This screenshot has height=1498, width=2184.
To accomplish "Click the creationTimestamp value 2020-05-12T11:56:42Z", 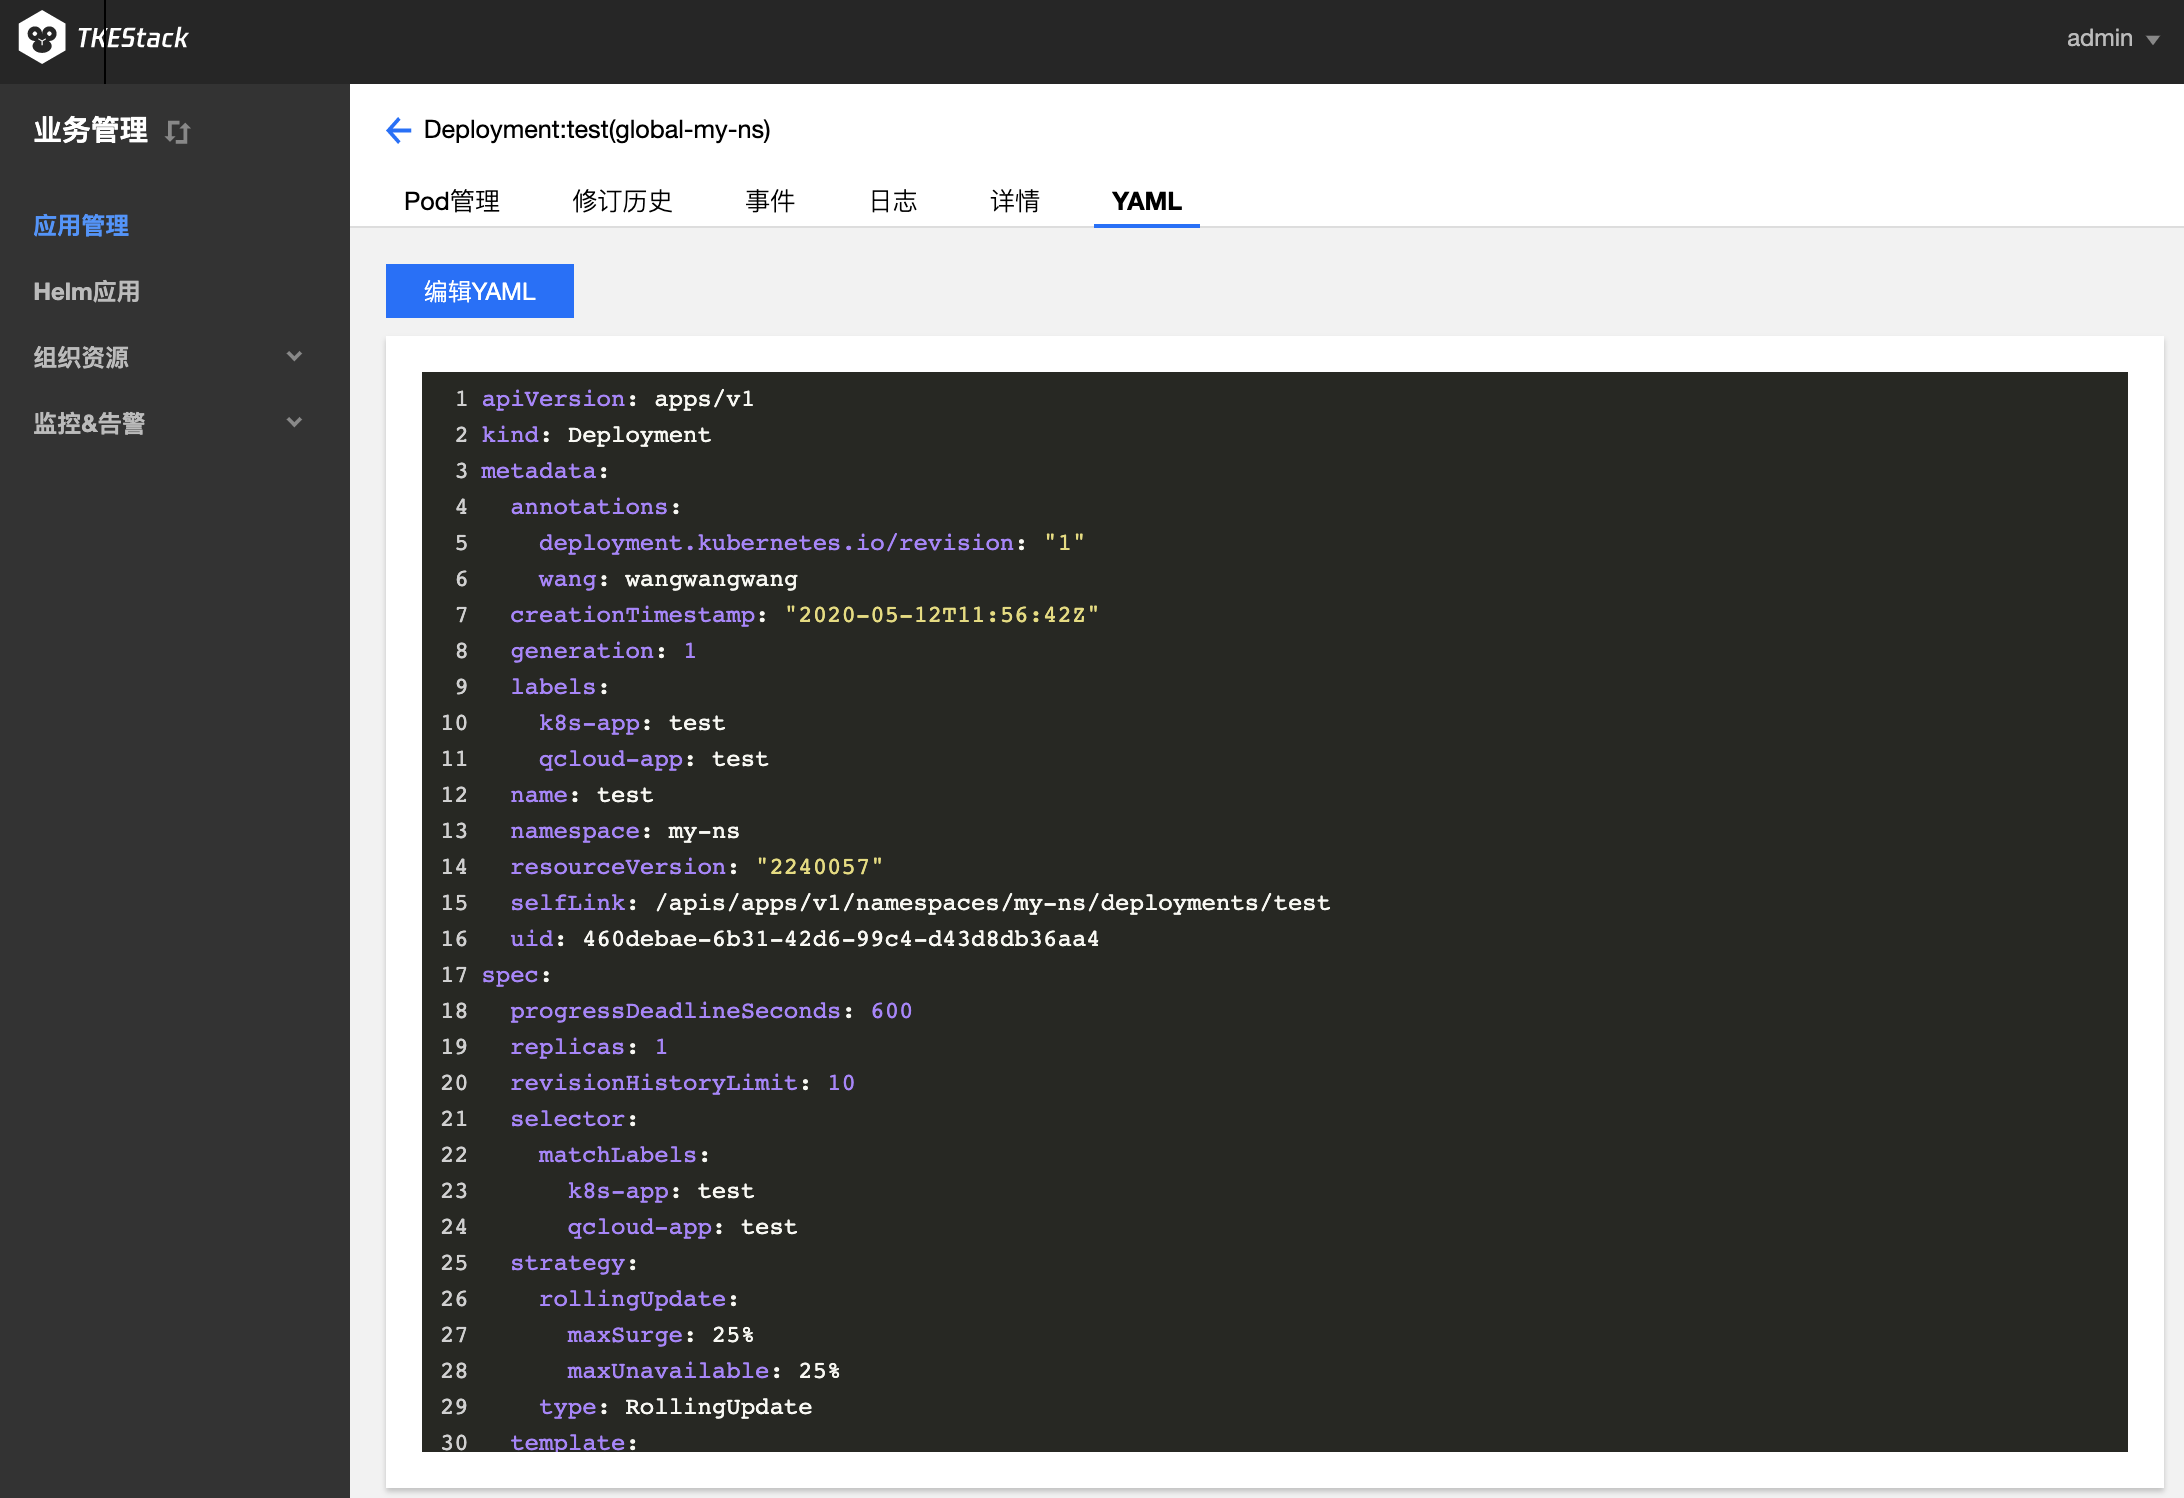I will [942, 615].
